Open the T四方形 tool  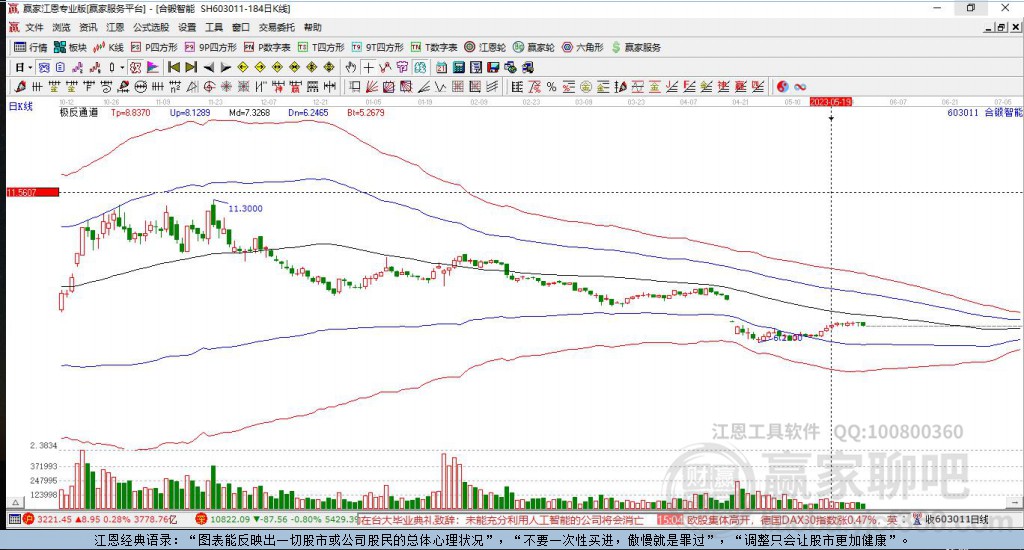[x=321, y=47]
